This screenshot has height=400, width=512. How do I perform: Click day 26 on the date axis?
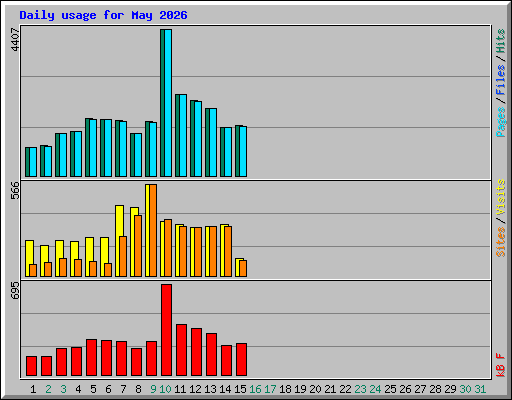pyautogui.click(x=405, y=389)
